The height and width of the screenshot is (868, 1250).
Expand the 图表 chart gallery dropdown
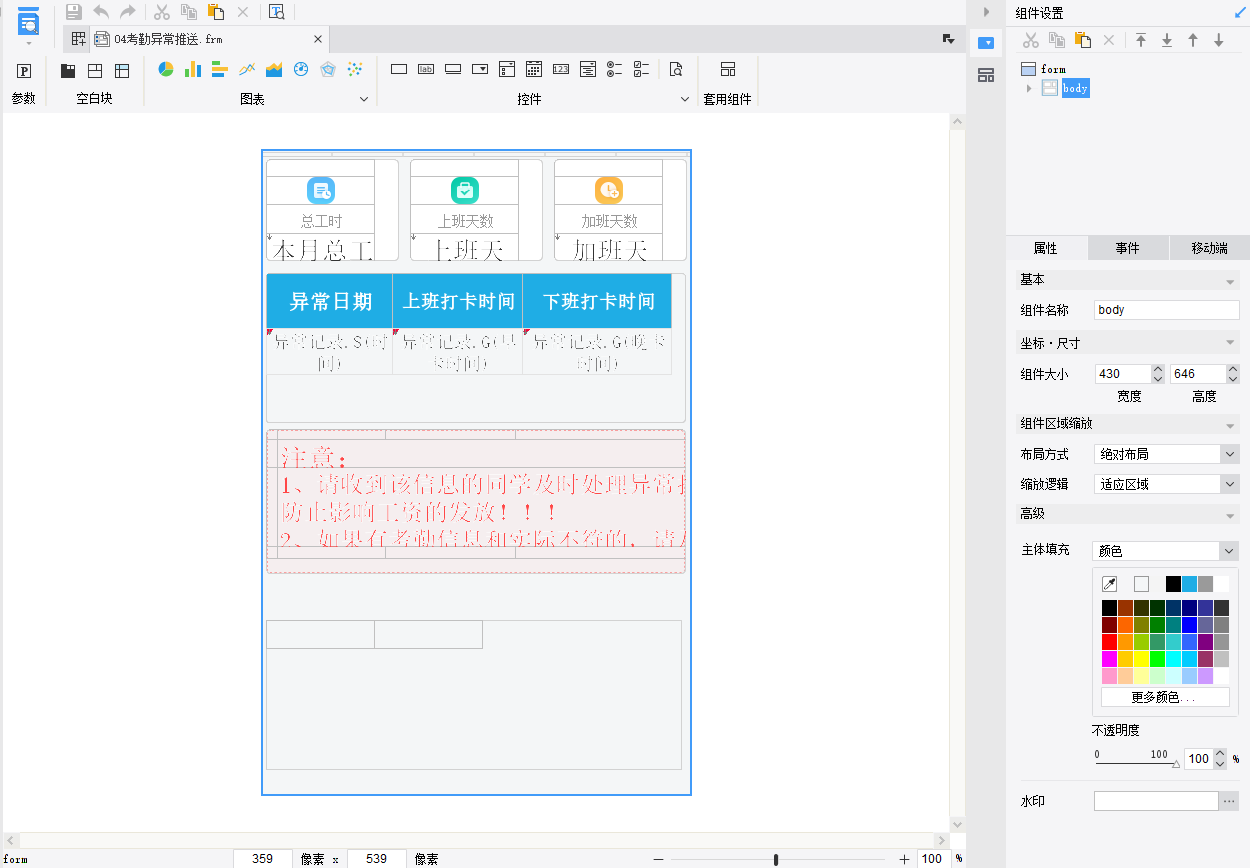coord(364,99)
